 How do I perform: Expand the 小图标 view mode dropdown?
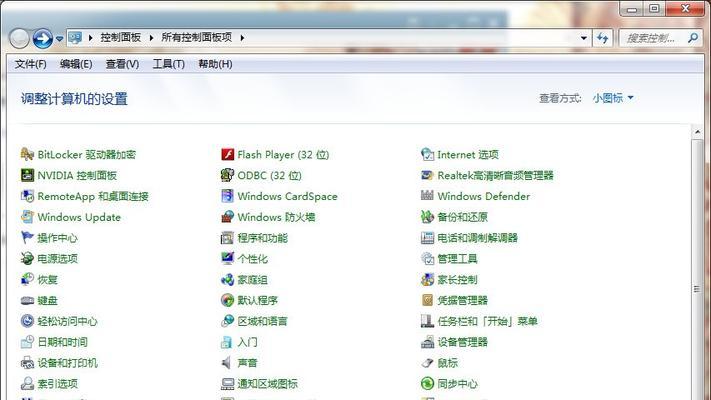[613, 98]
